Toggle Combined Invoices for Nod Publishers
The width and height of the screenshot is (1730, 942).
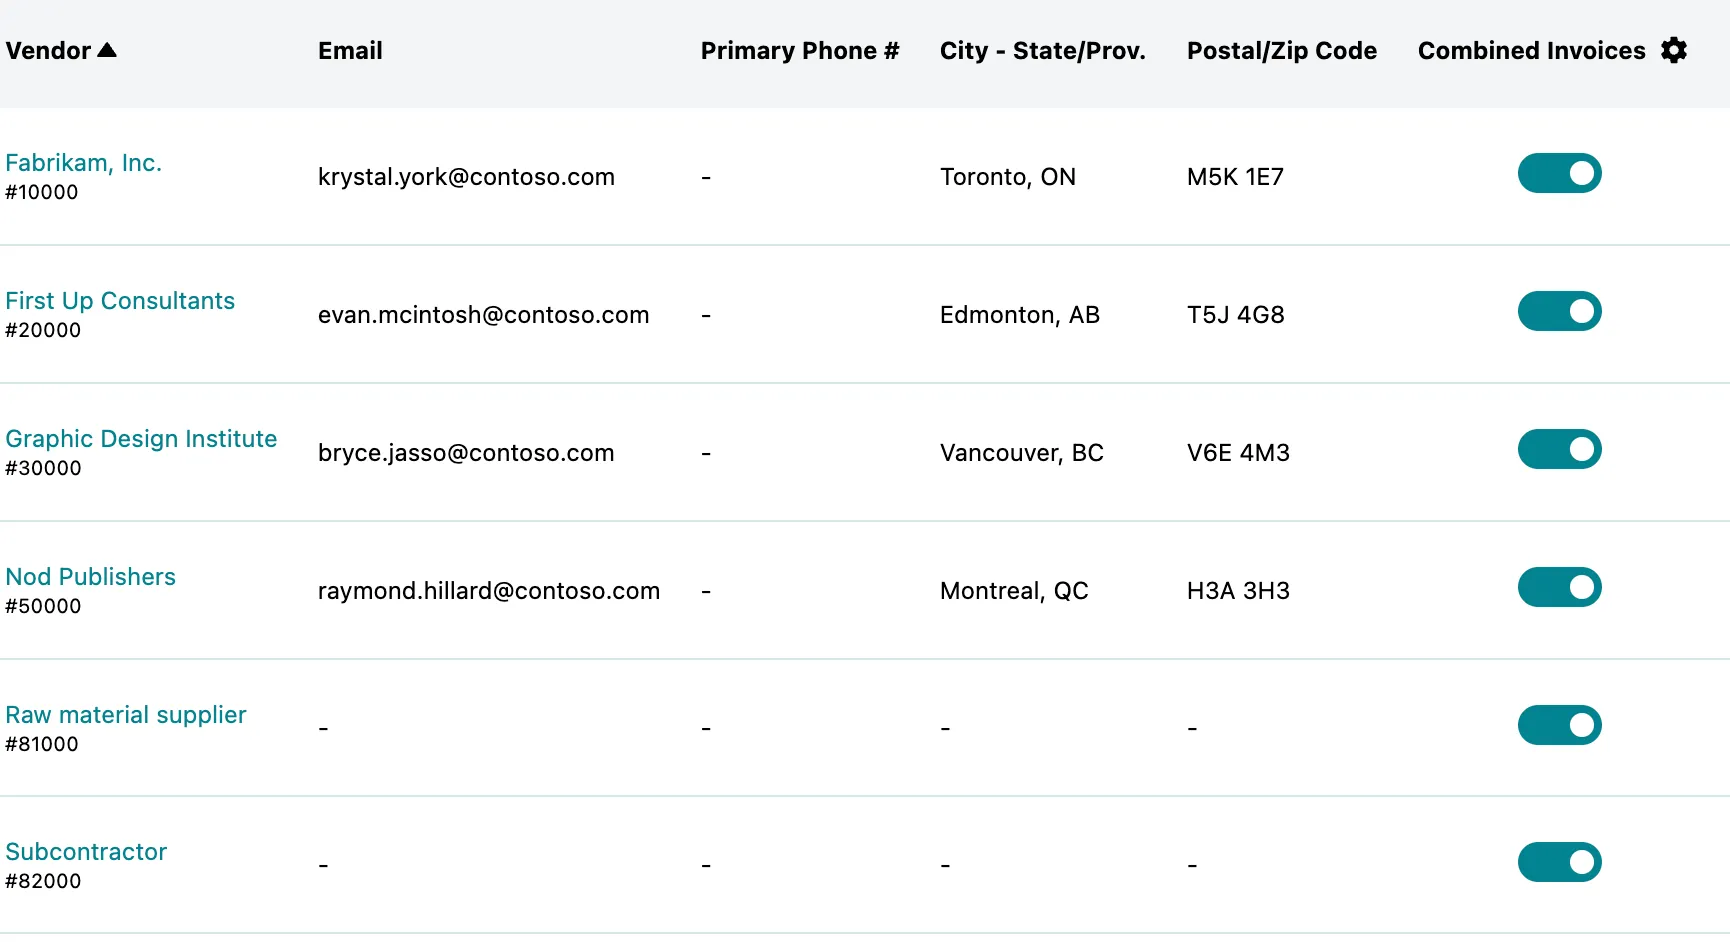[1559, 587]
